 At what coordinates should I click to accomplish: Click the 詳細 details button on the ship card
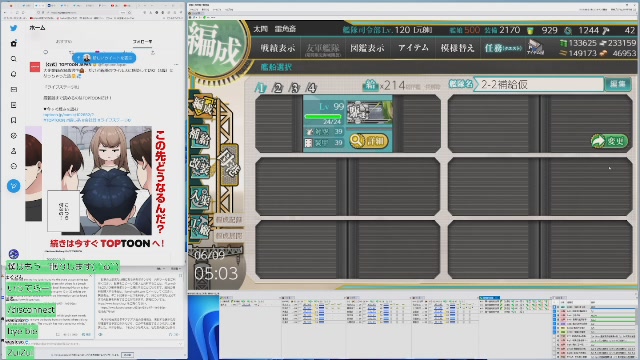coord(369,141)
